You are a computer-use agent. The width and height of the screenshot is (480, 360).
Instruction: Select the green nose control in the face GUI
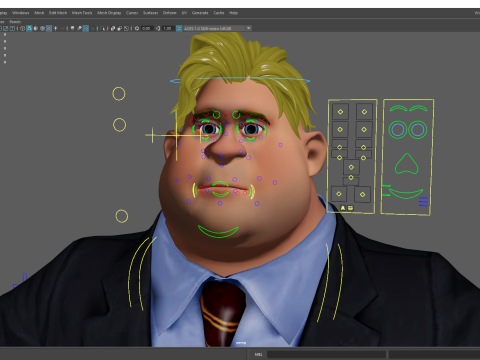click(x=406, y=164)
